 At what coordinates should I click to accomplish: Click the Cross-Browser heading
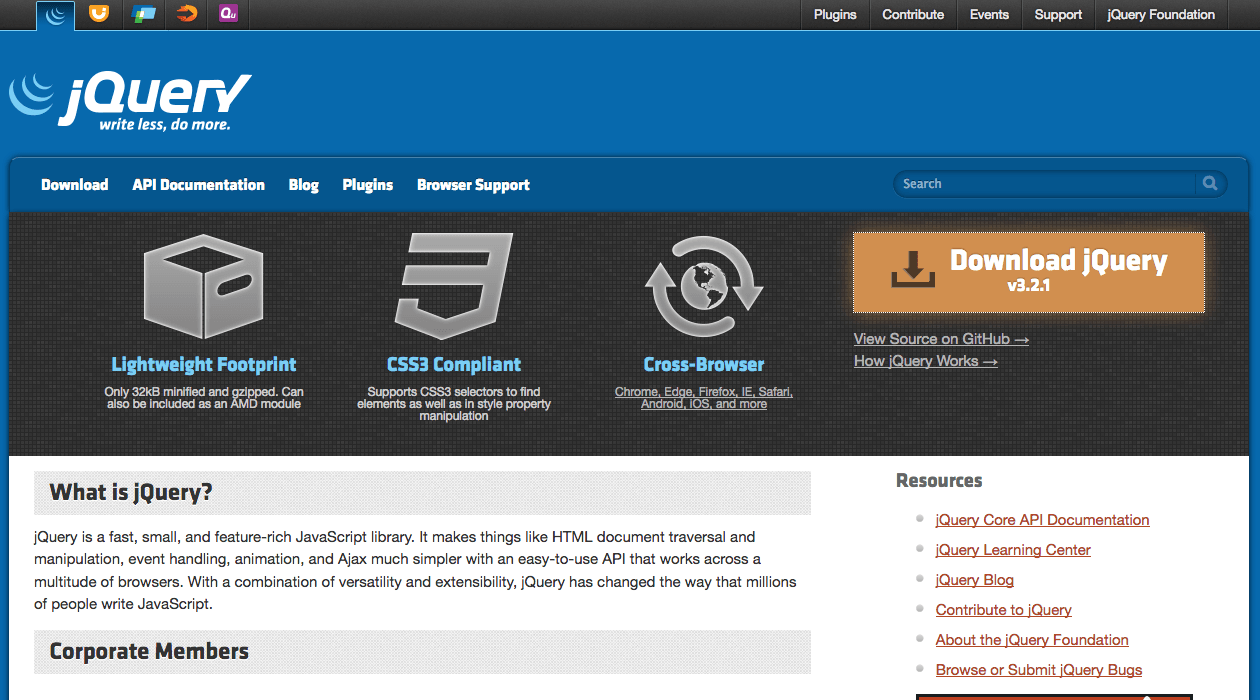(x=704, y=365)
